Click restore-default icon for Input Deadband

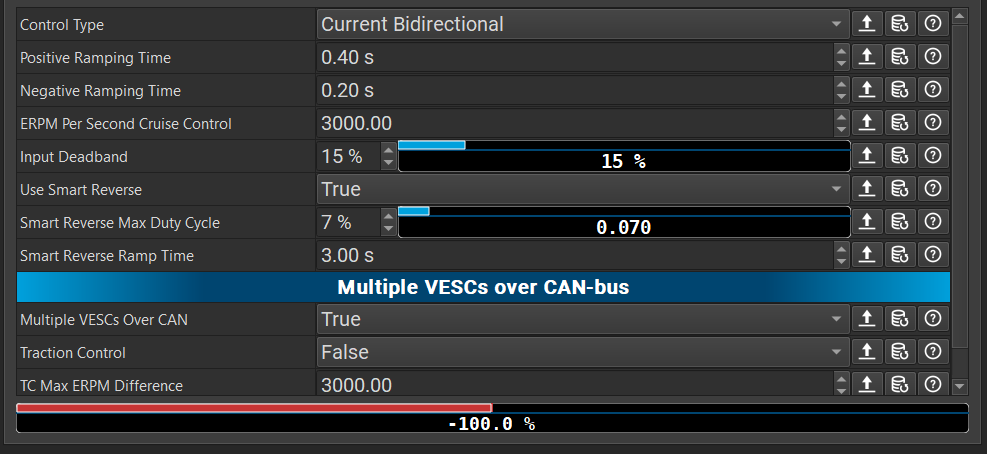(900, 156)
